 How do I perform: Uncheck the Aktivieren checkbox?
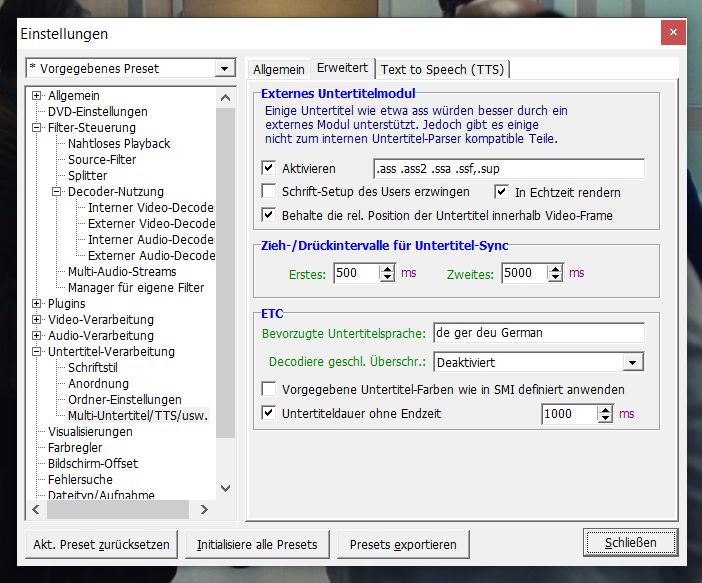(x=269, y=168)
